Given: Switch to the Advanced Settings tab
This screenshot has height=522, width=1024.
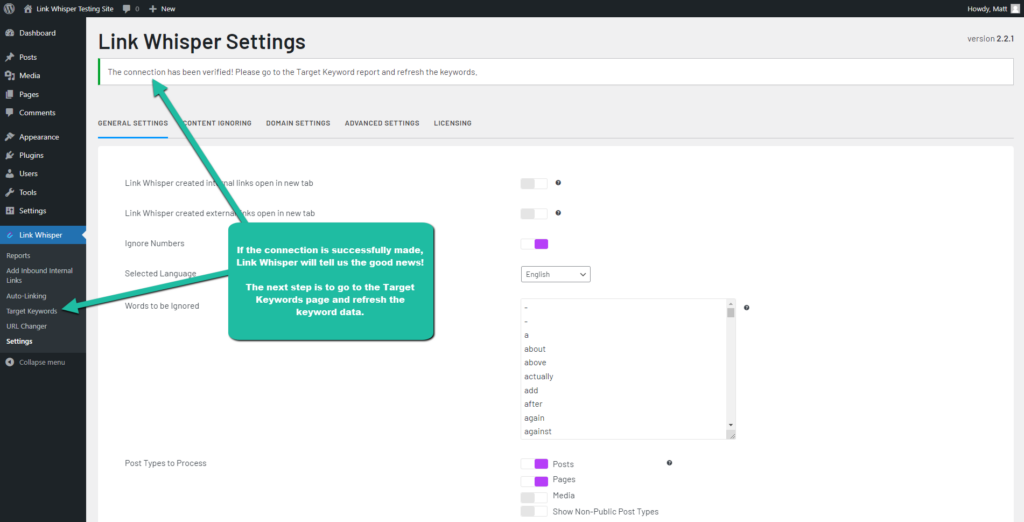Looking at the screenshot, I should pos(382,123).
